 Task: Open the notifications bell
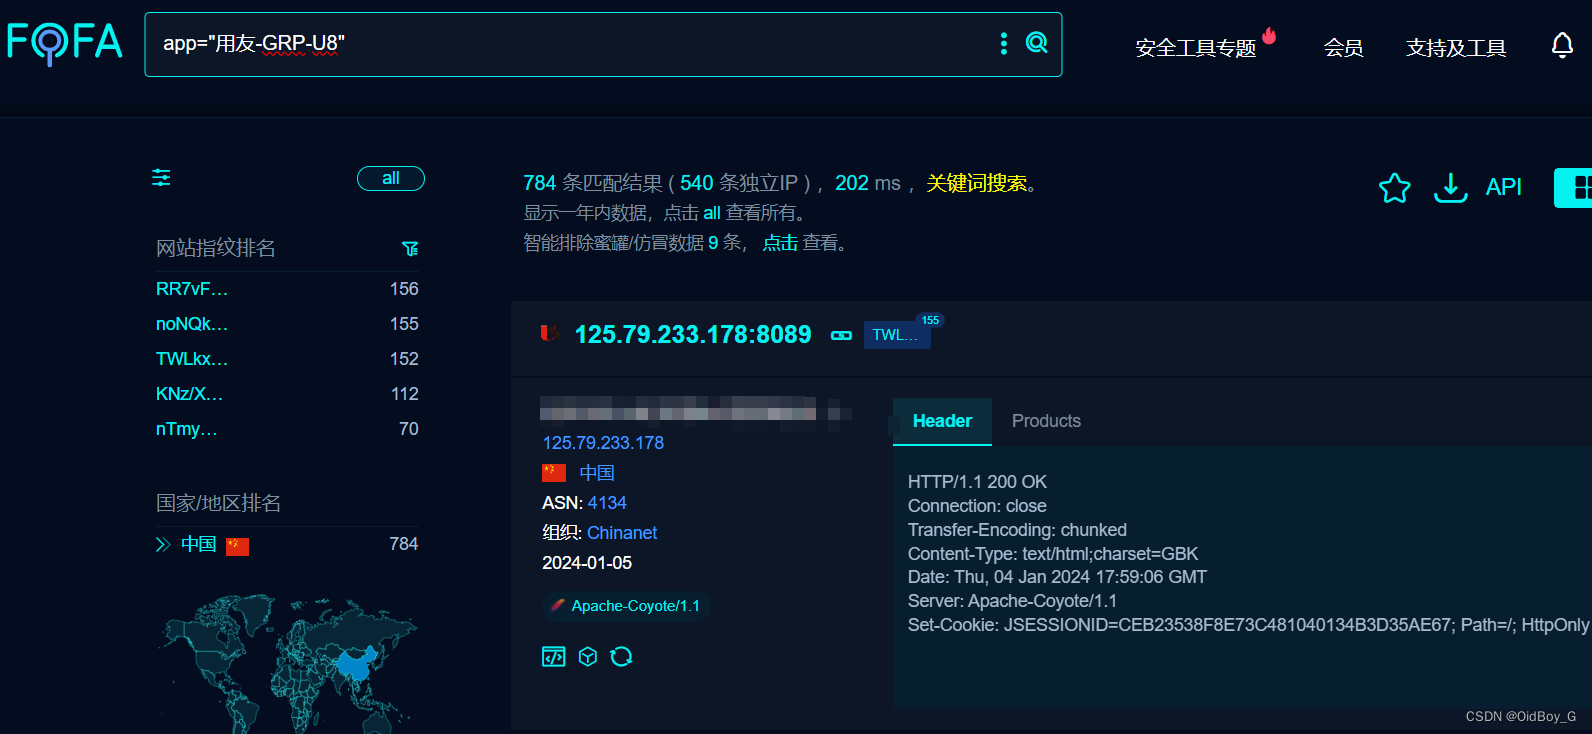(1562, 45)
